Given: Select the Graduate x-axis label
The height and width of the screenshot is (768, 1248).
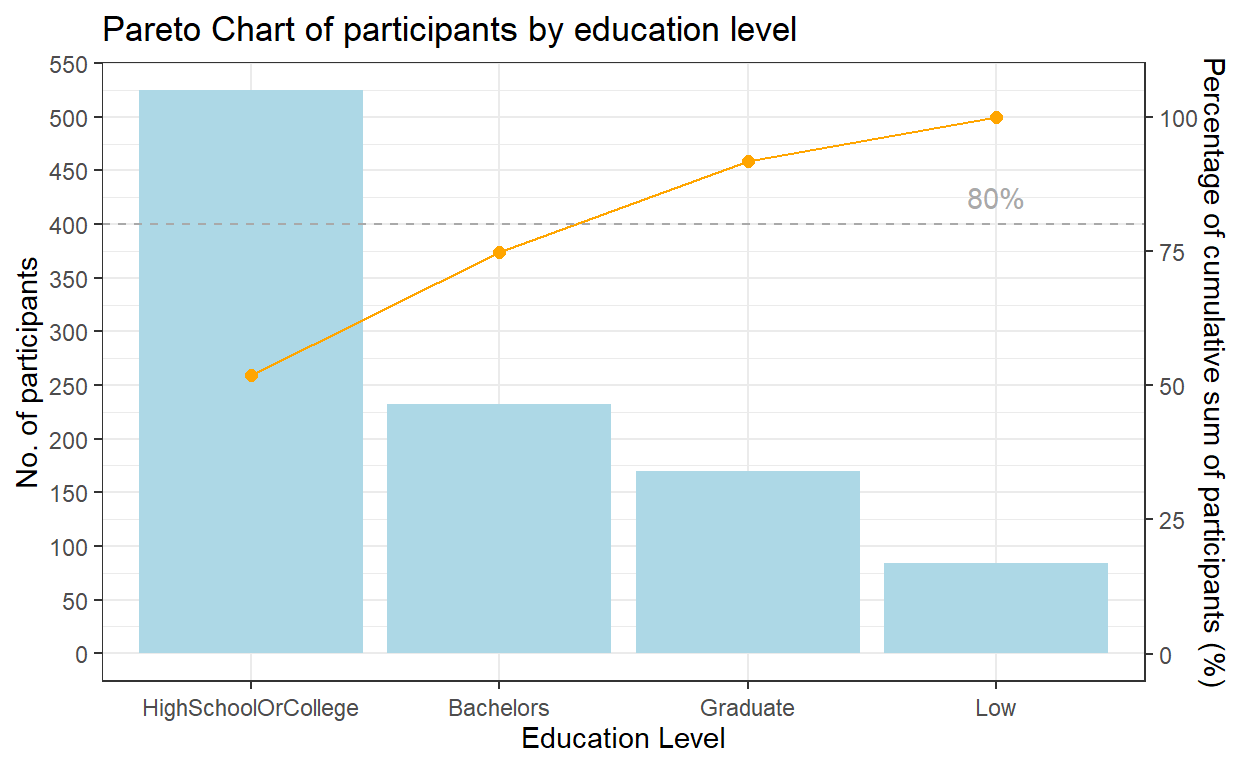Looking at the screenshot, I should 747,709.
